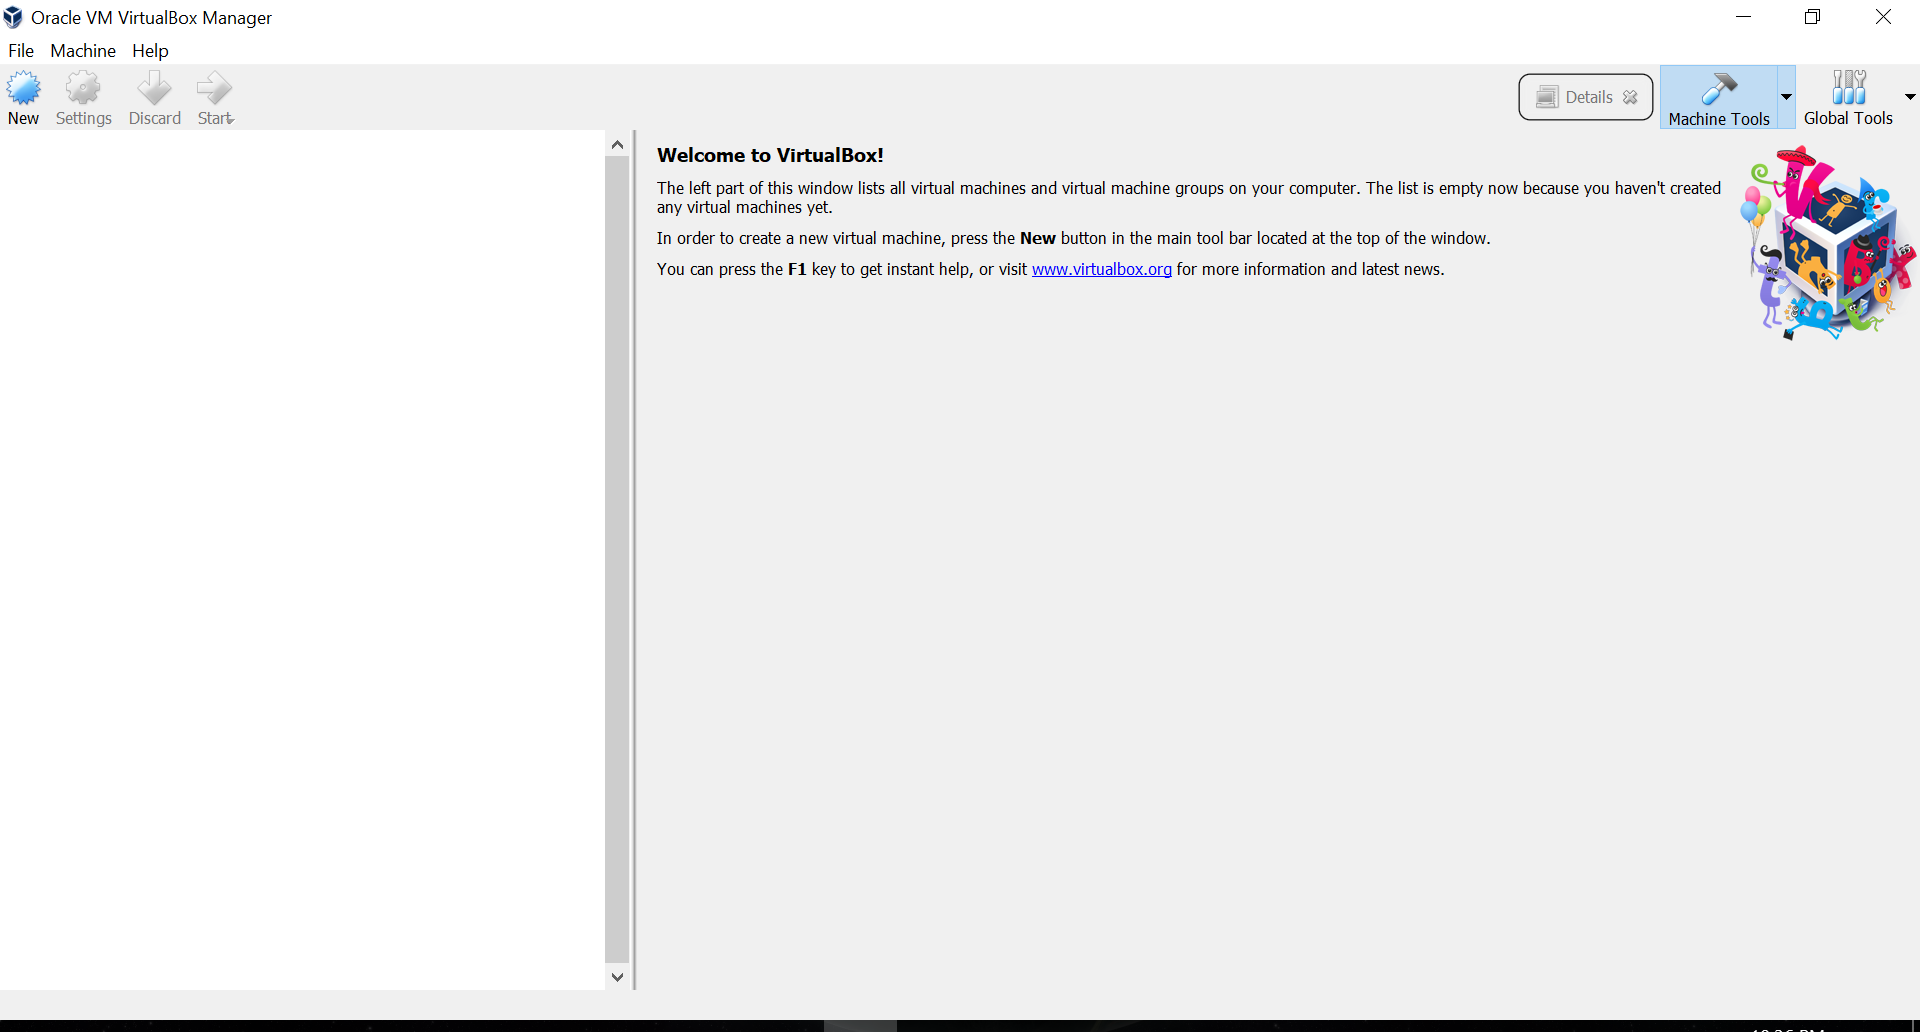The height and width of the screenshot is (1032, 1920).
Task: Click the Details button
Action: (1575, 97)
